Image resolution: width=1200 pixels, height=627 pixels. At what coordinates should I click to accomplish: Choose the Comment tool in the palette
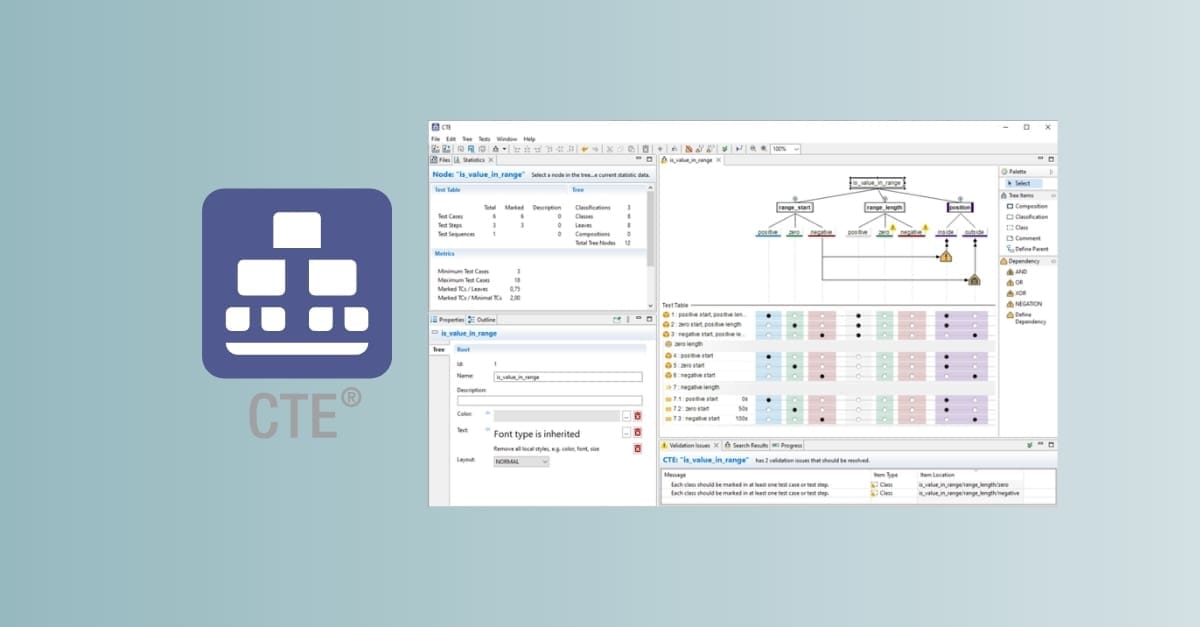click(x=1023, y=238)
